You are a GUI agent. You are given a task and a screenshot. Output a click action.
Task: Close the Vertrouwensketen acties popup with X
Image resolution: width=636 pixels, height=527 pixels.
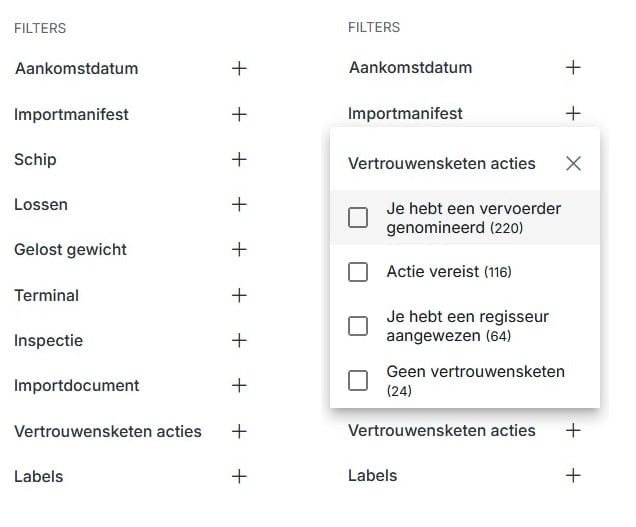[573, 163]
